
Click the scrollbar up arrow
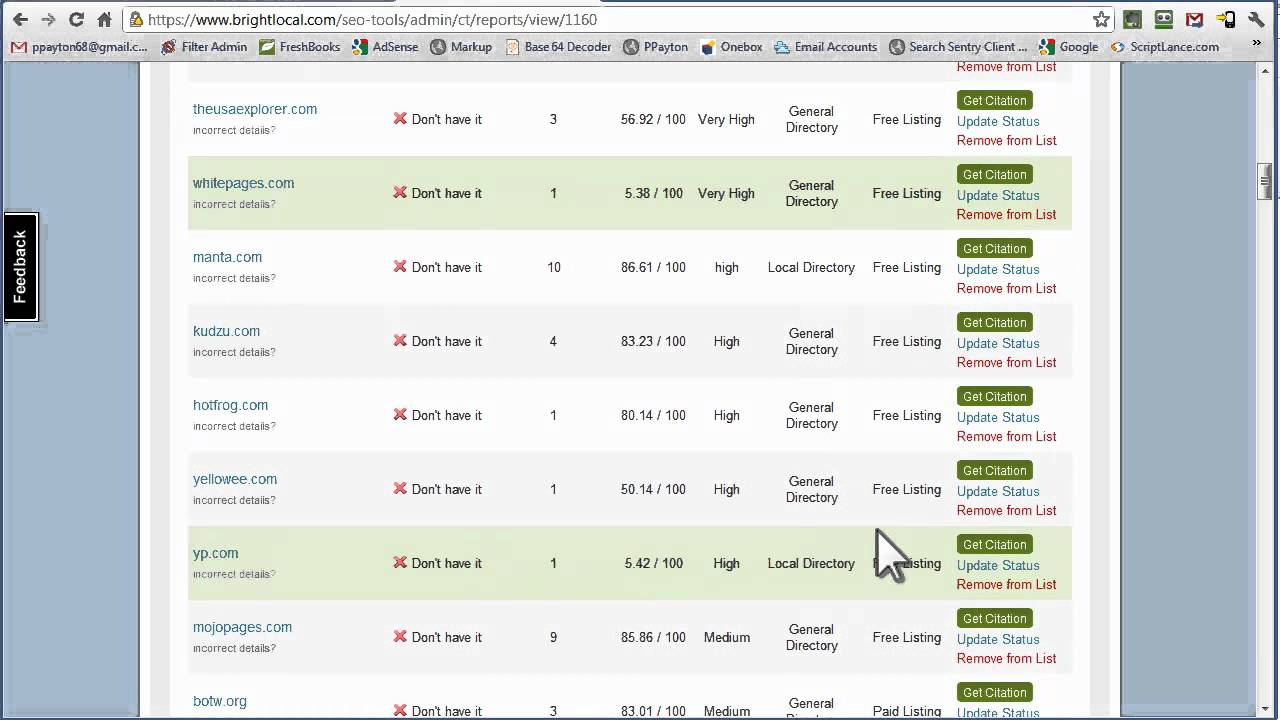pyautogui.click(x=1265, y=70)
